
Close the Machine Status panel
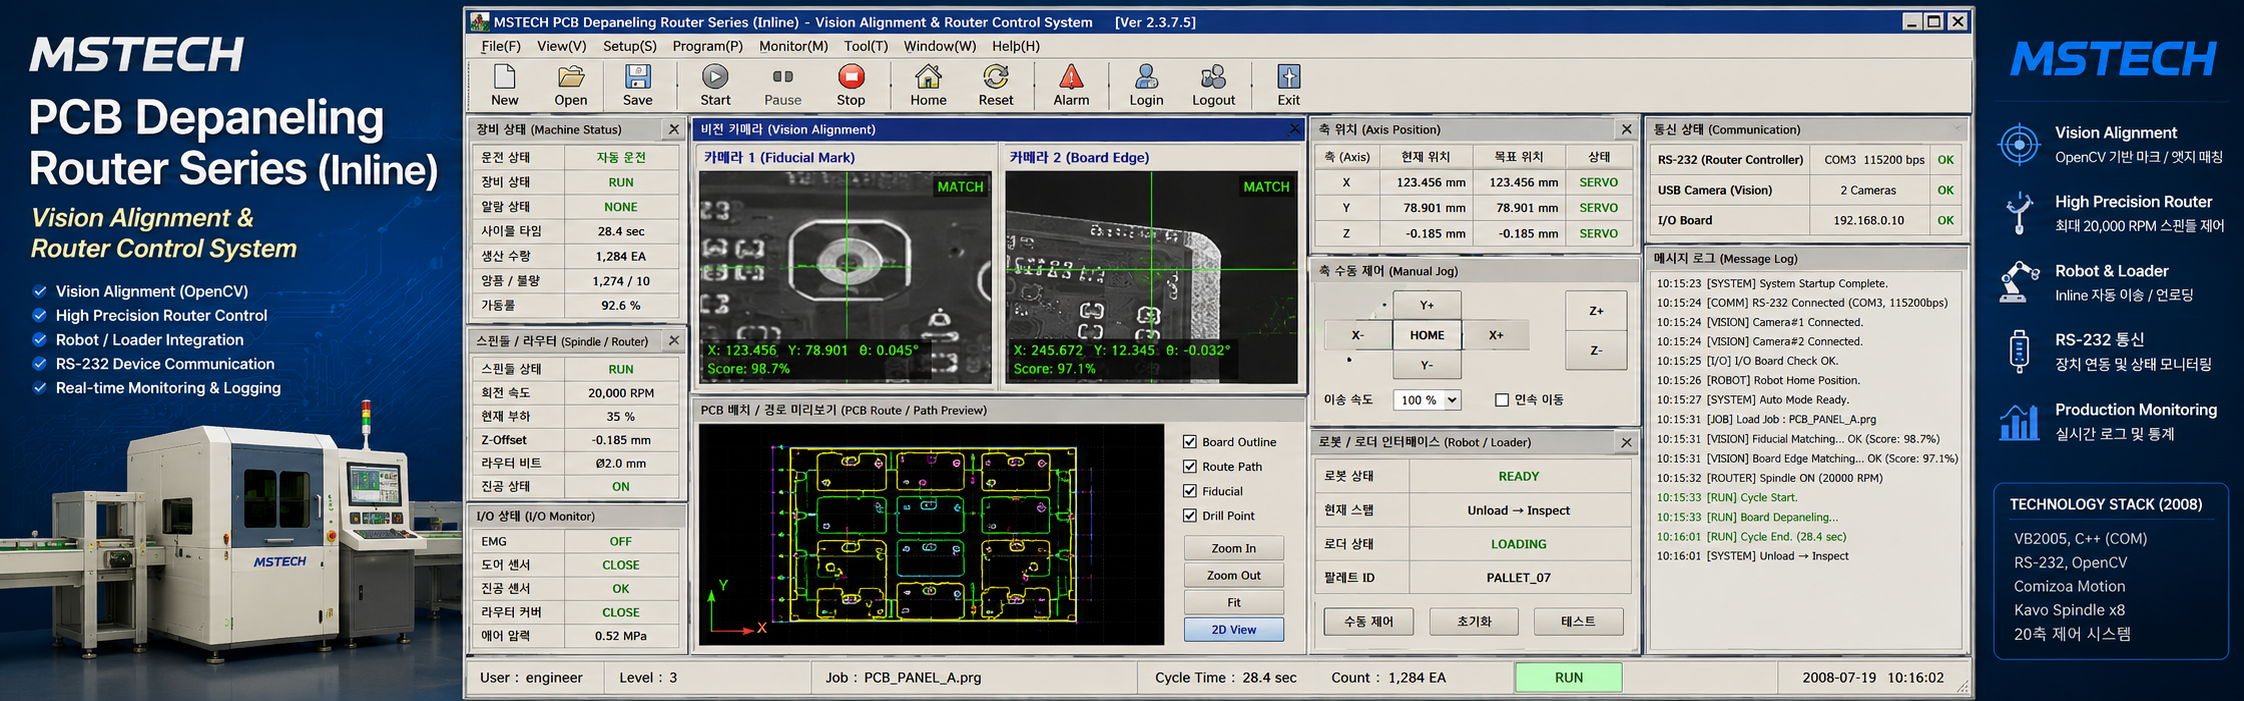674,129
